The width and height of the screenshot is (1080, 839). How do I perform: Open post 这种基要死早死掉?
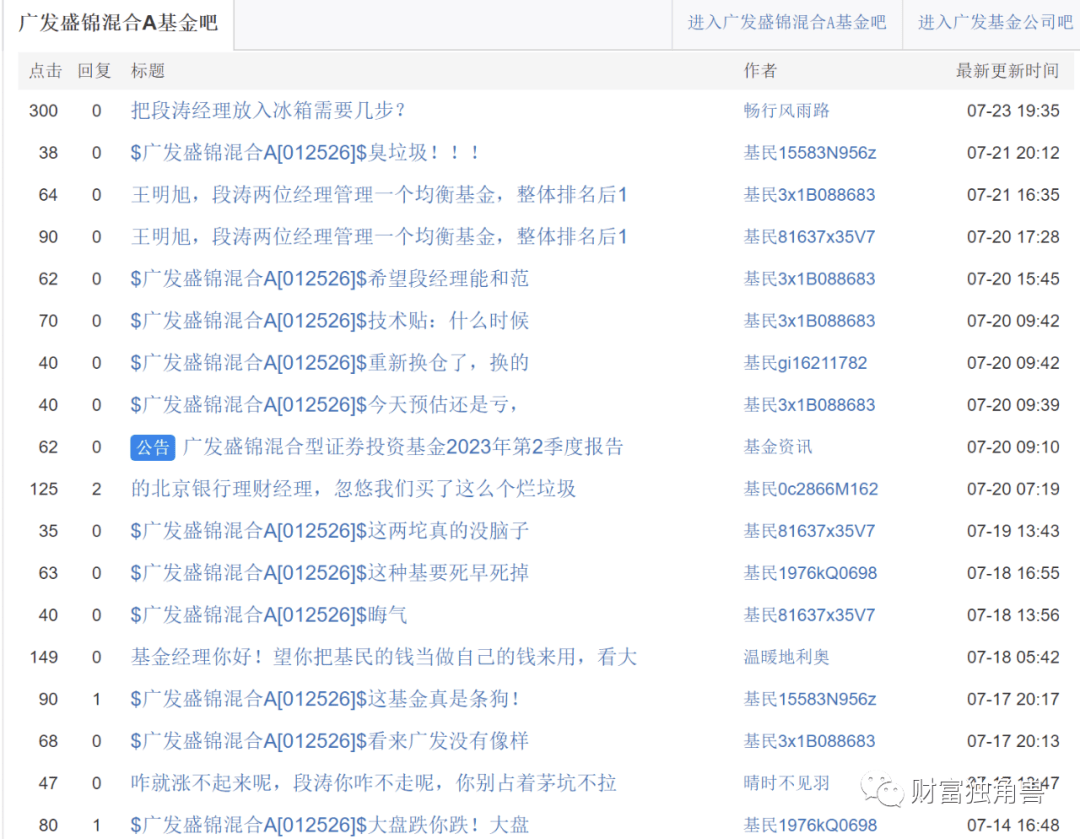click(x=330, y=573)
